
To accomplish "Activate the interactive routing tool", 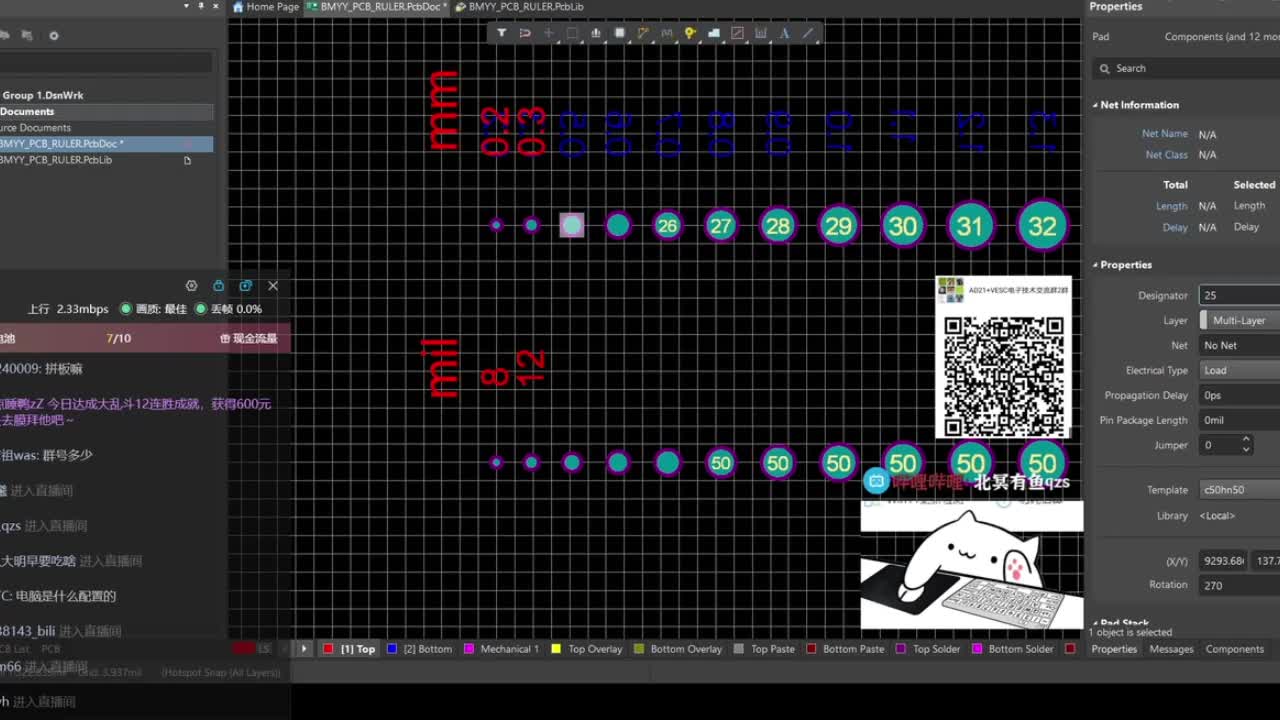I will (x=643, y=33).
